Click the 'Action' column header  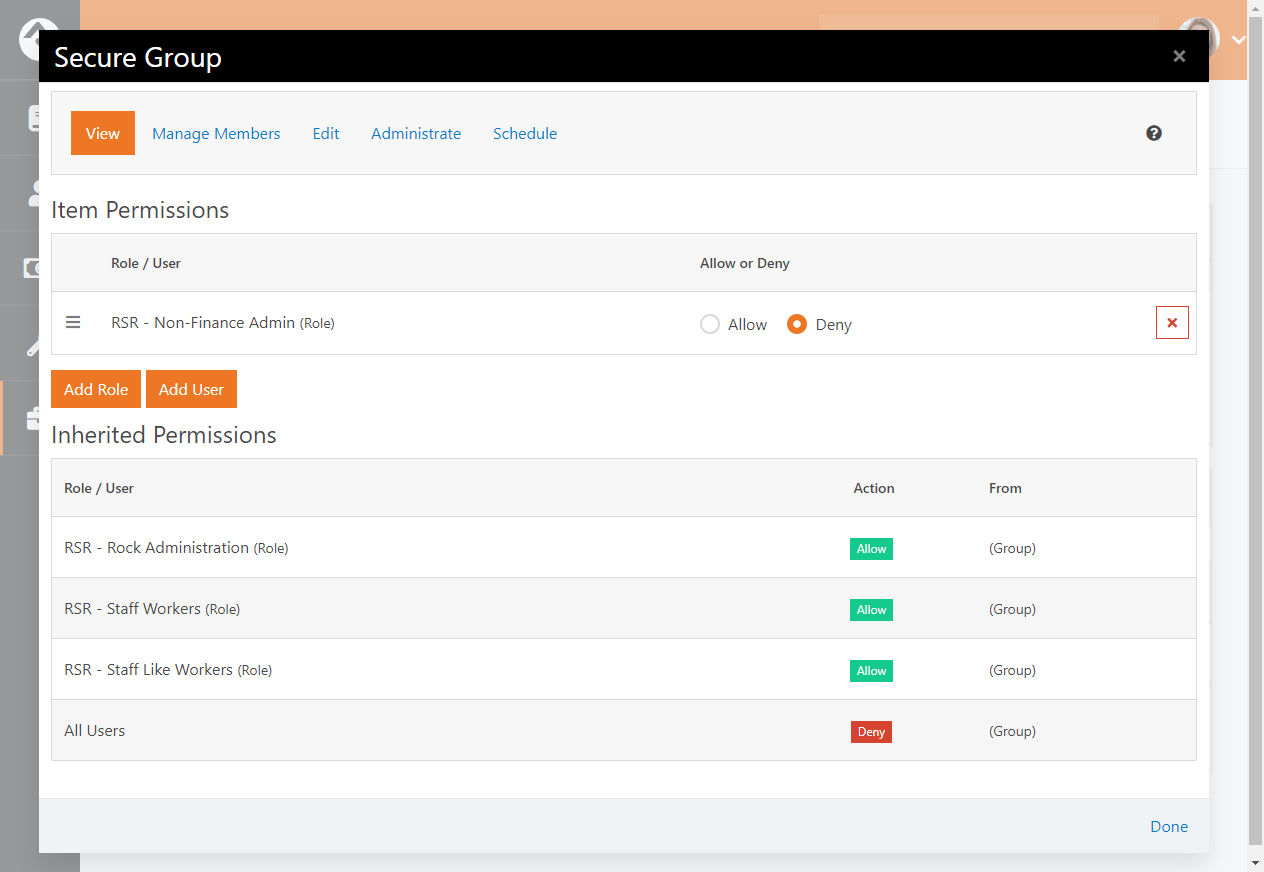click(x=874, y=488)
